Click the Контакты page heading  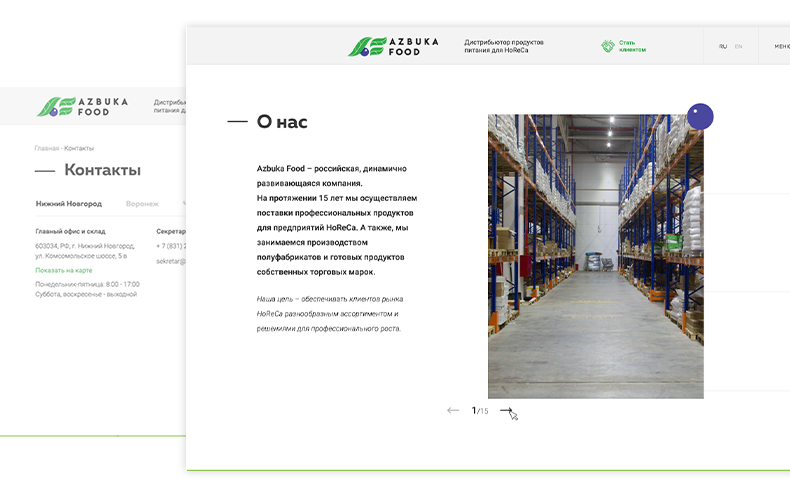[102, 170]
